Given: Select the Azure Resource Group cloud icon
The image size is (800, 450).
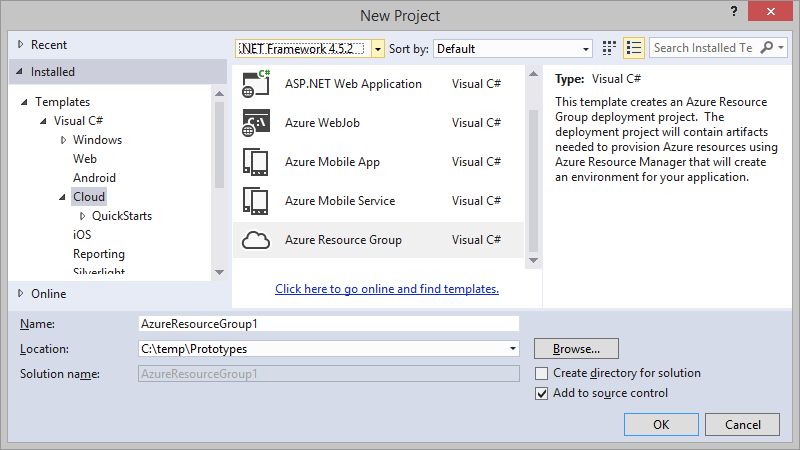Looking at the screenshot, I should (x=256, y=240).
